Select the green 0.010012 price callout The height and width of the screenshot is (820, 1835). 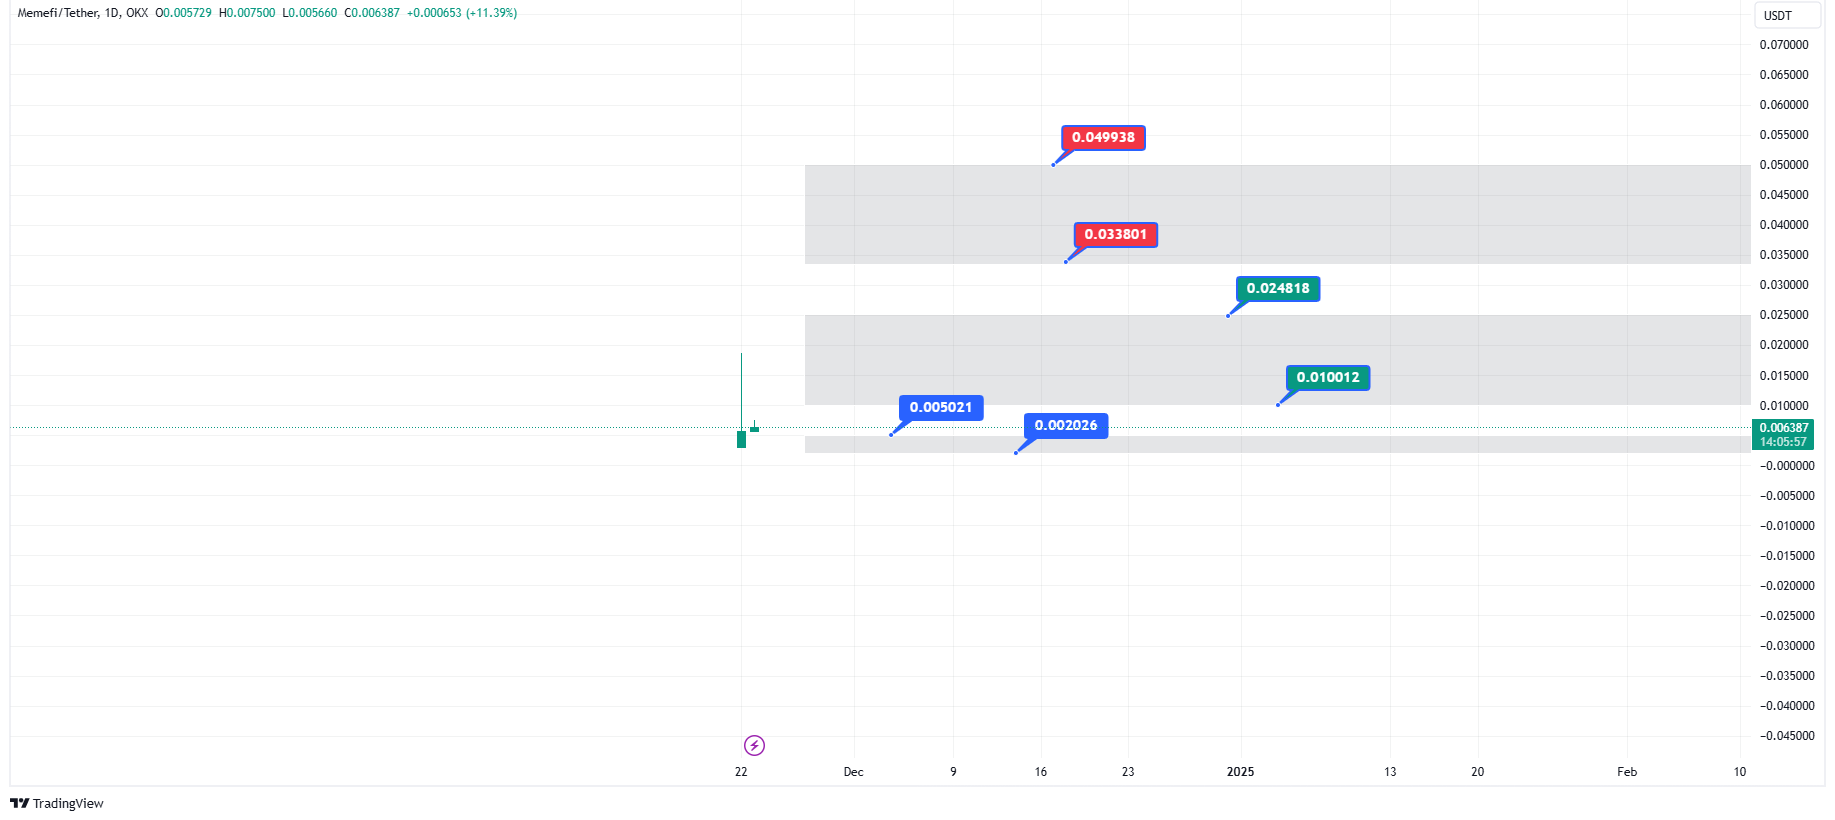coord(1327,378)
